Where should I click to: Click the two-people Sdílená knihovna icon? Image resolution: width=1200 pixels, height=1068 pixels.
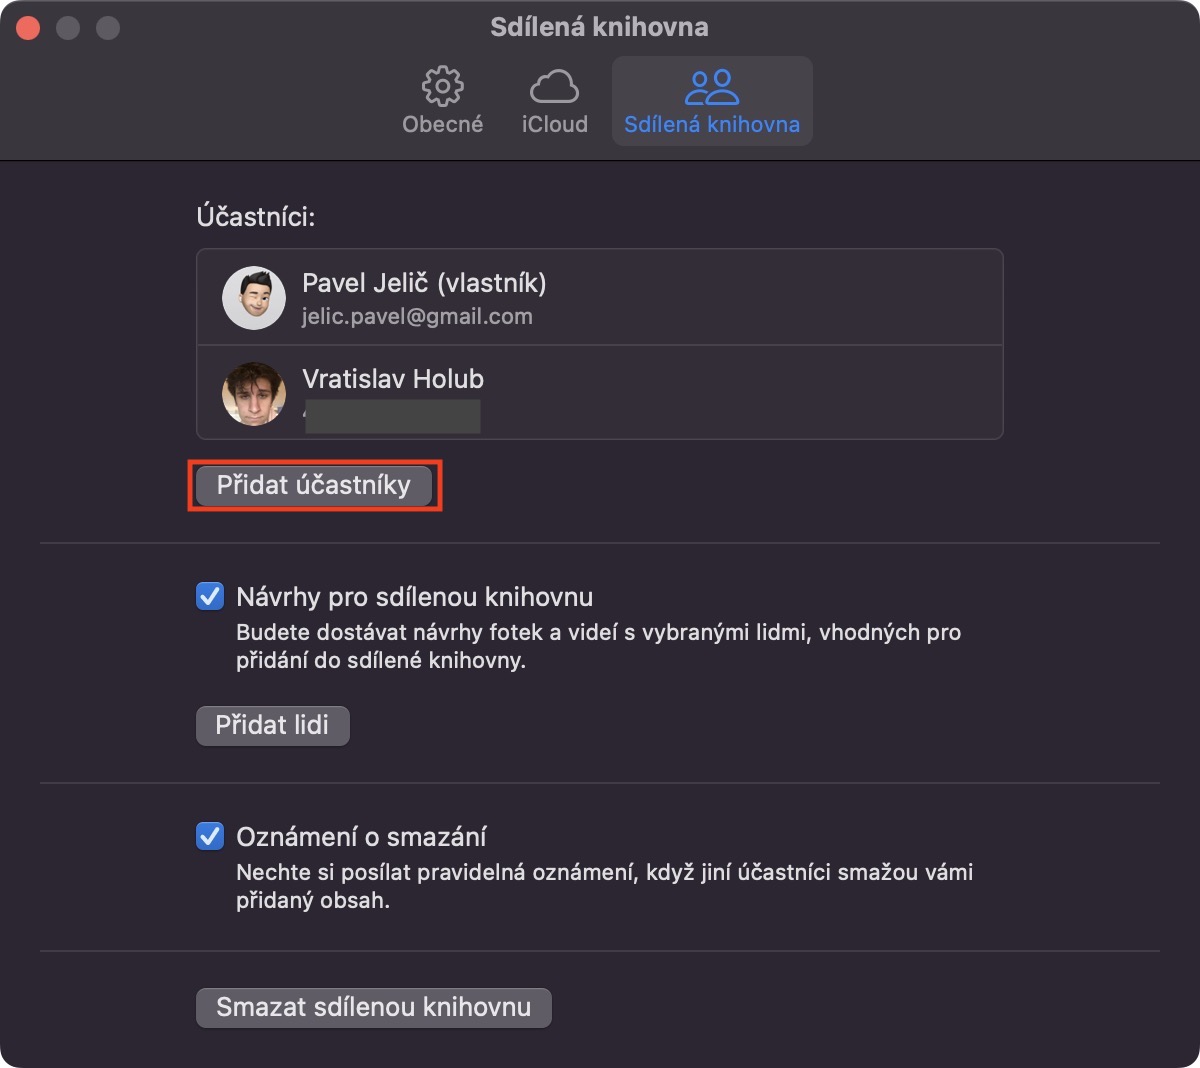coord(711,87)
